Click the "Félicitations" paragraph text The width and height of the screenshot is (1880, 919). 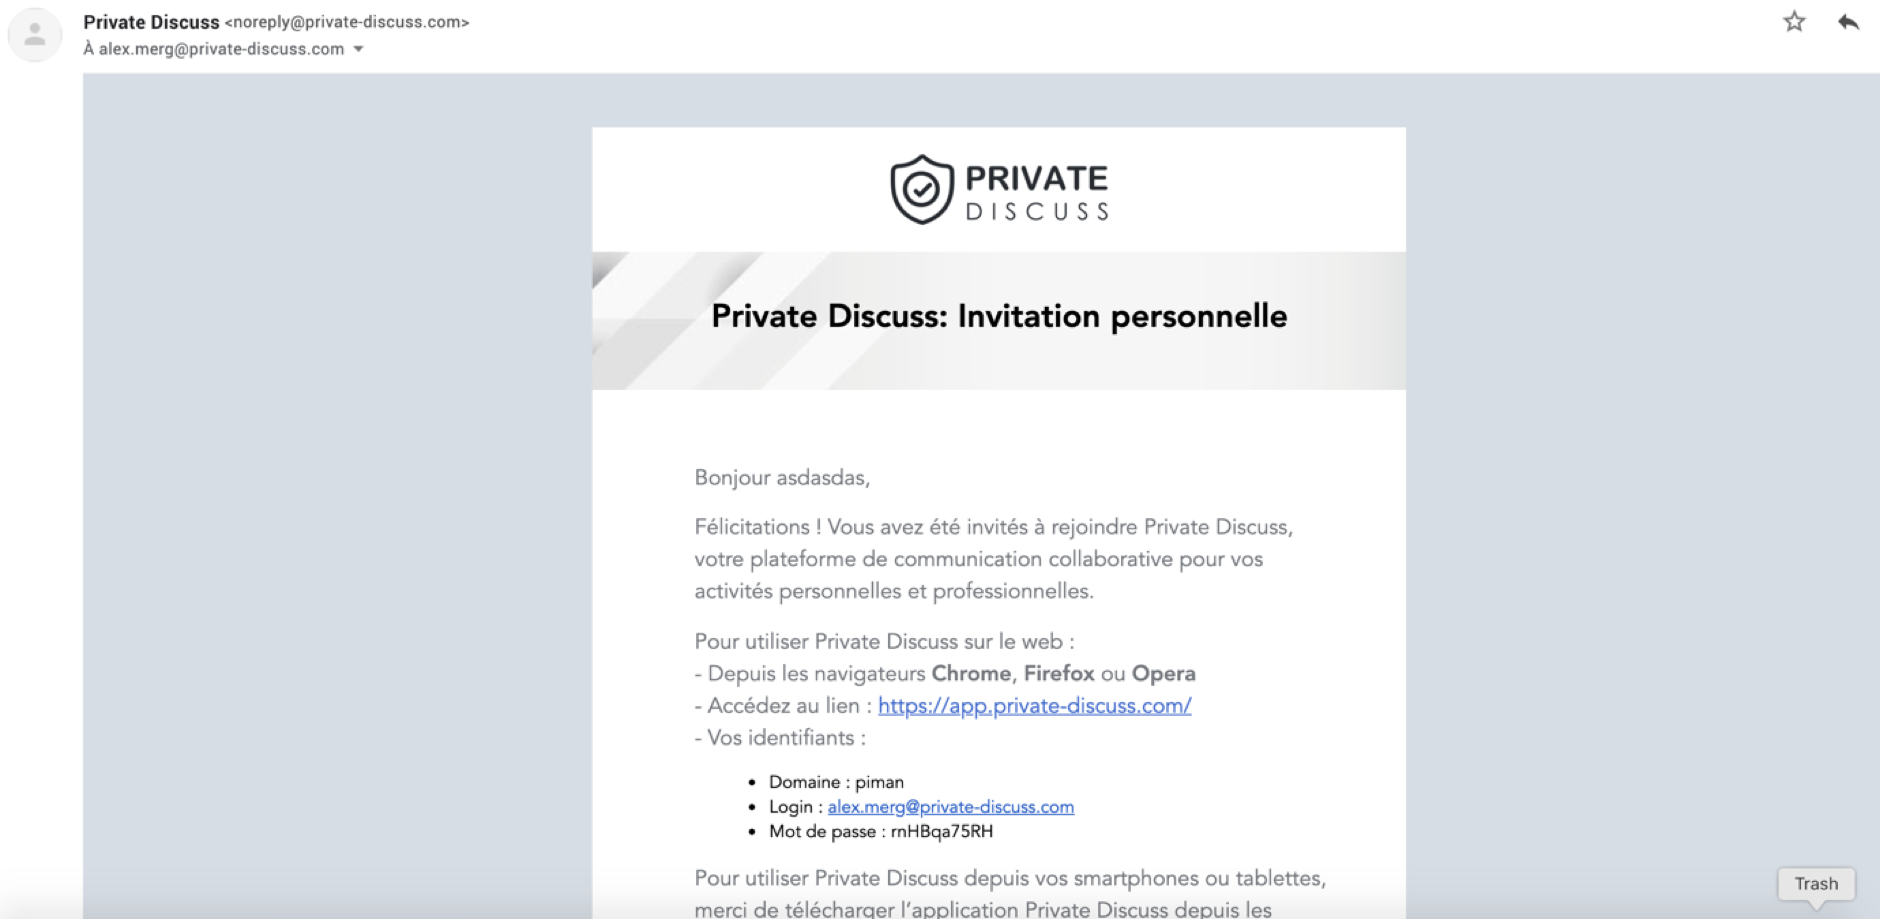[993, 559]
